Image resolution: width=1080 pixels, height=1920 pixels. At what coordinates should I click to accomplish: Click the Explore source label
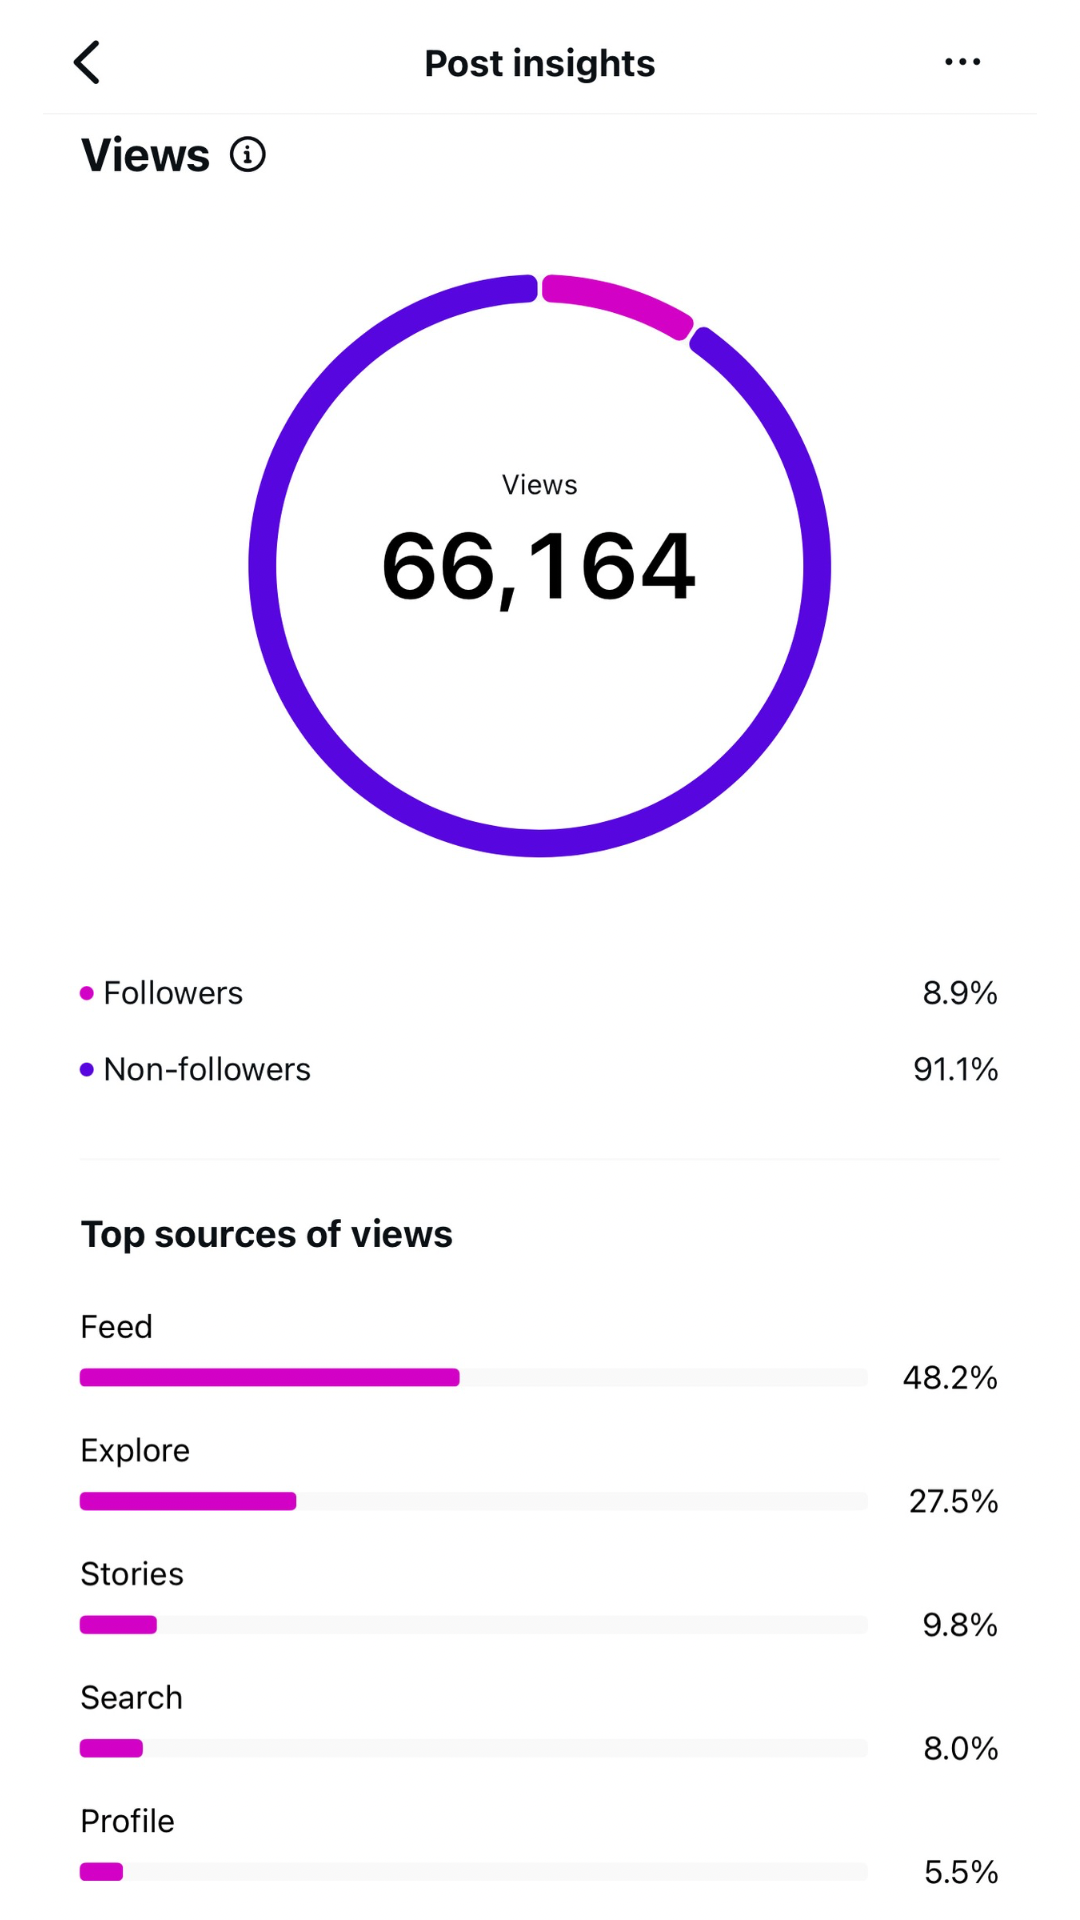point(135,1449)
